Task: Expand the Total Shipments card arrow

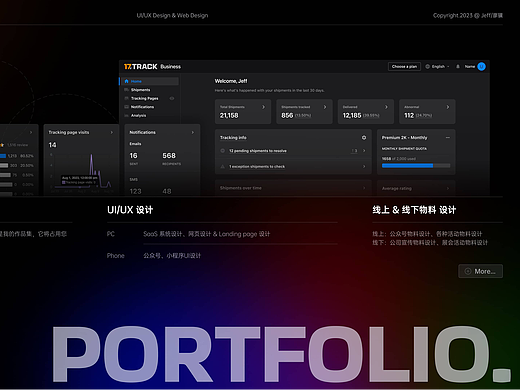Action: coord(263,107)
